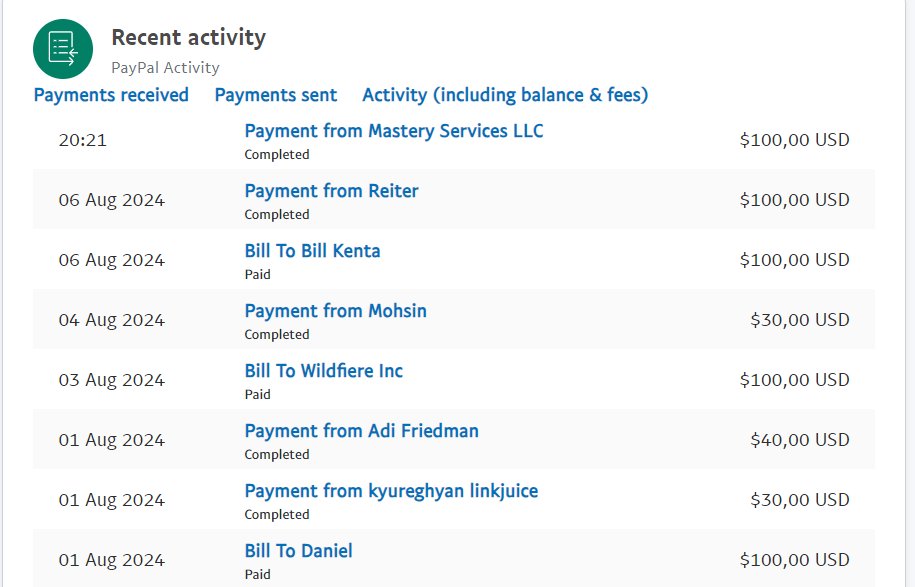Switch to the Payments sent tab
This screenshot has height=587, width=915.
276,95
